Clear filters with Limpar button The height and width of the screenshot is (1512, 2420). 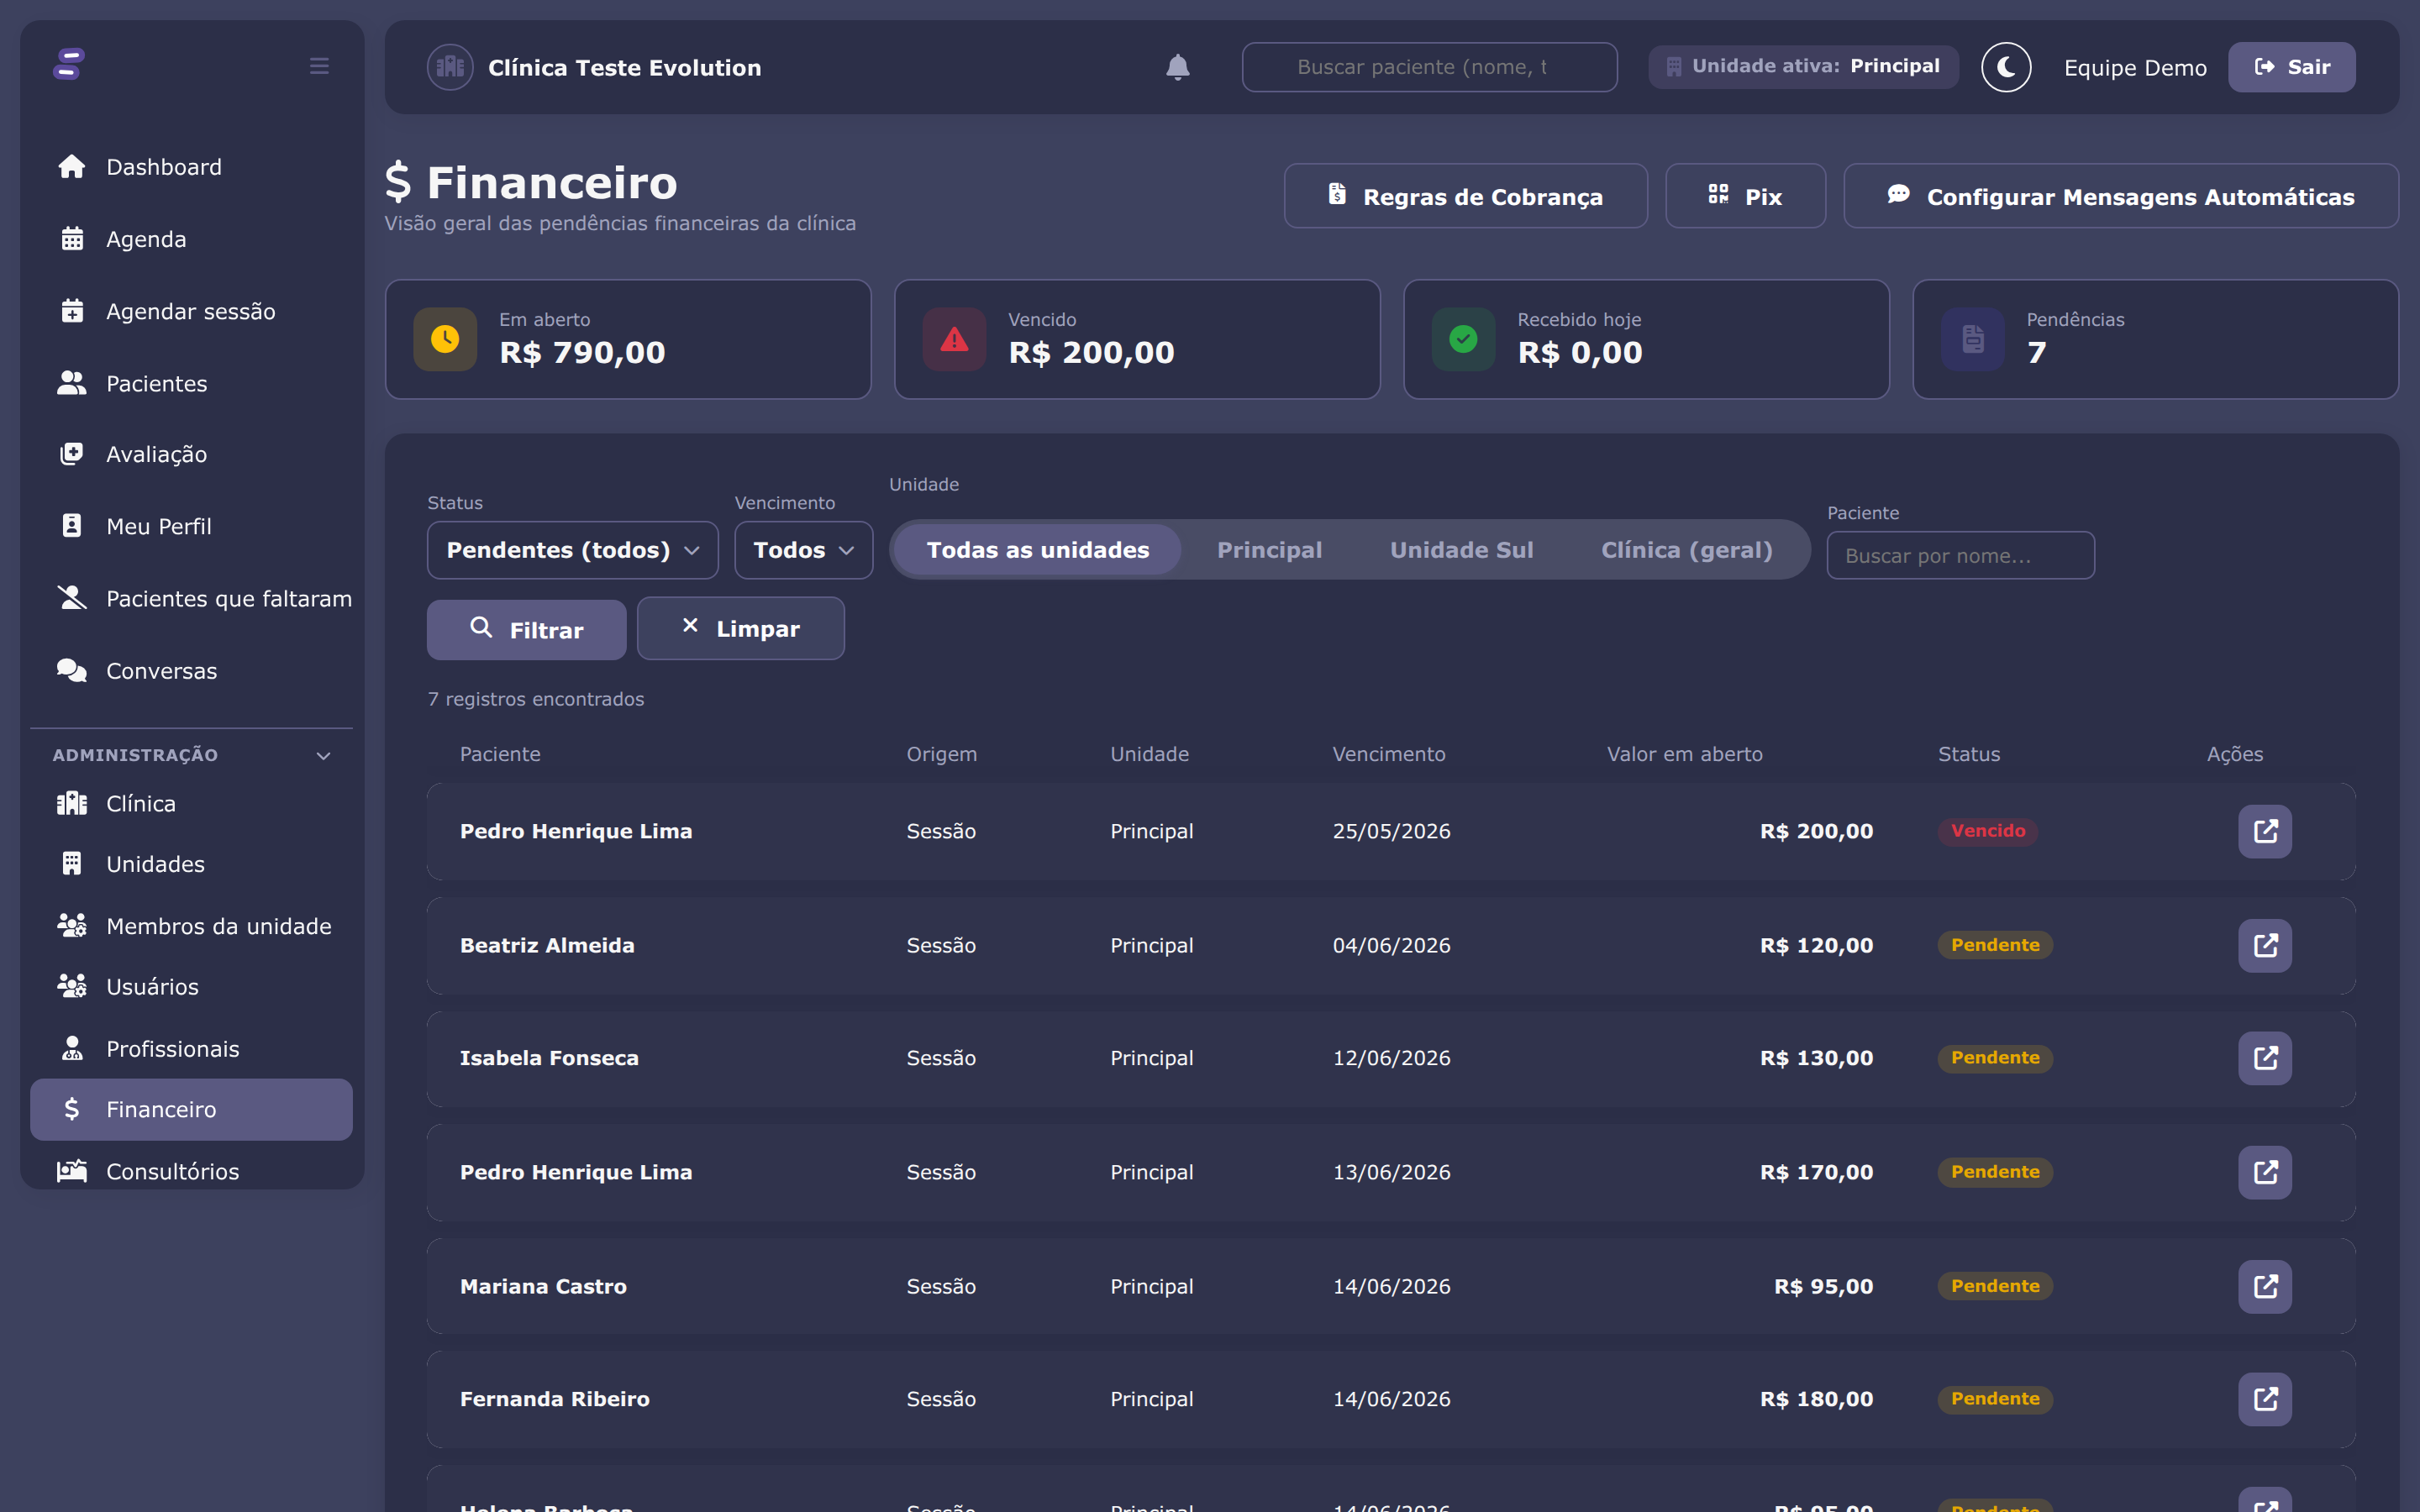tap(740, 628)
